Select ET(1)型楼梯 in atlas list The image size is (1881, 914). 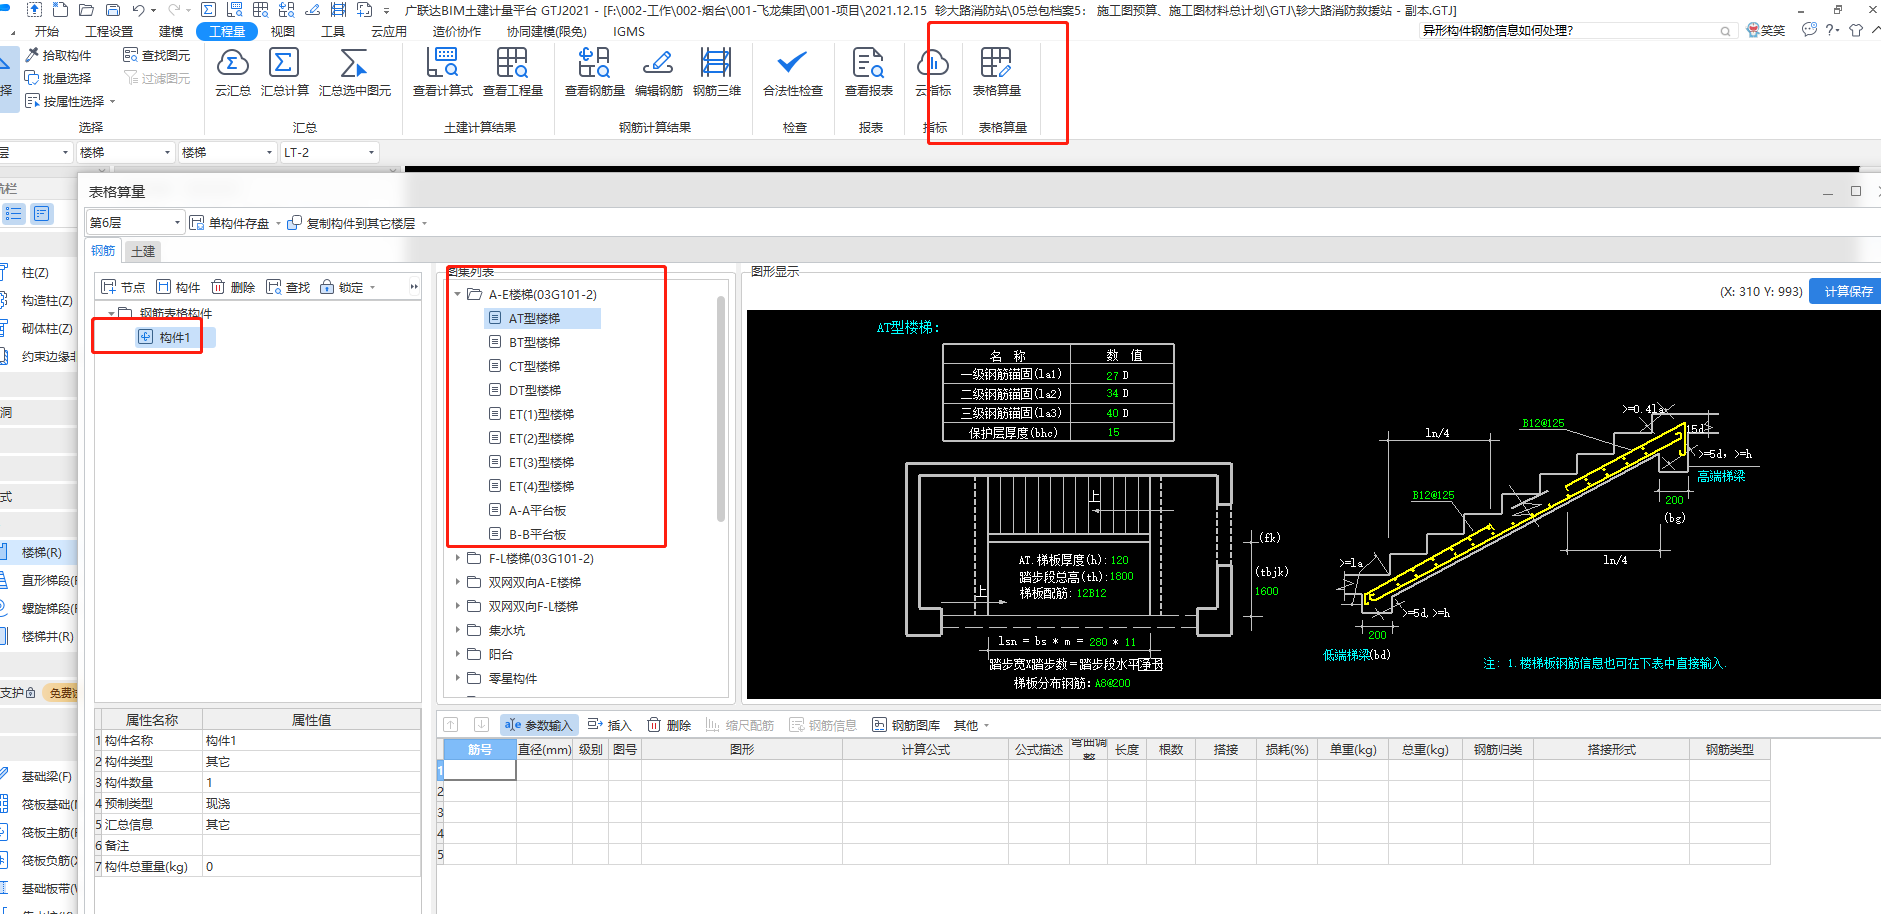pos(541,414)
